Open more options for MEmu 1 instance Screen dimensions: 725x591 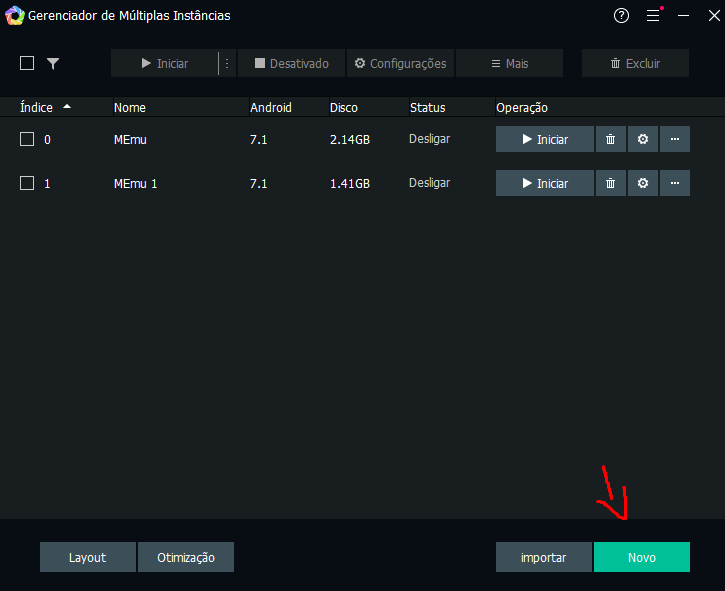[675, 183]
